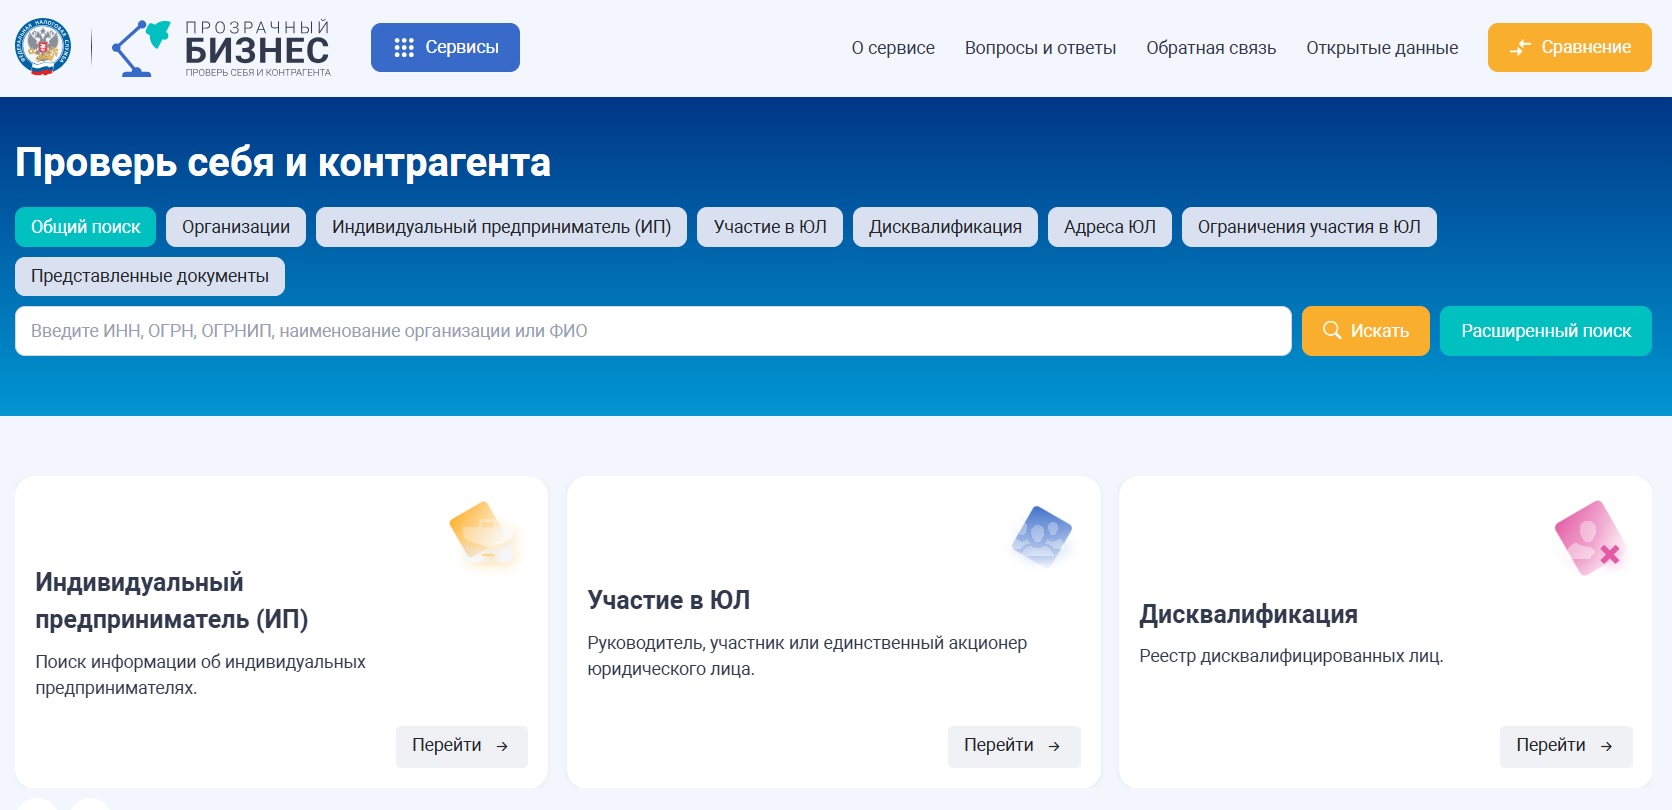Open Открытые данные section
This screenshot has width=1672, height=810.
coord(1382,48)
